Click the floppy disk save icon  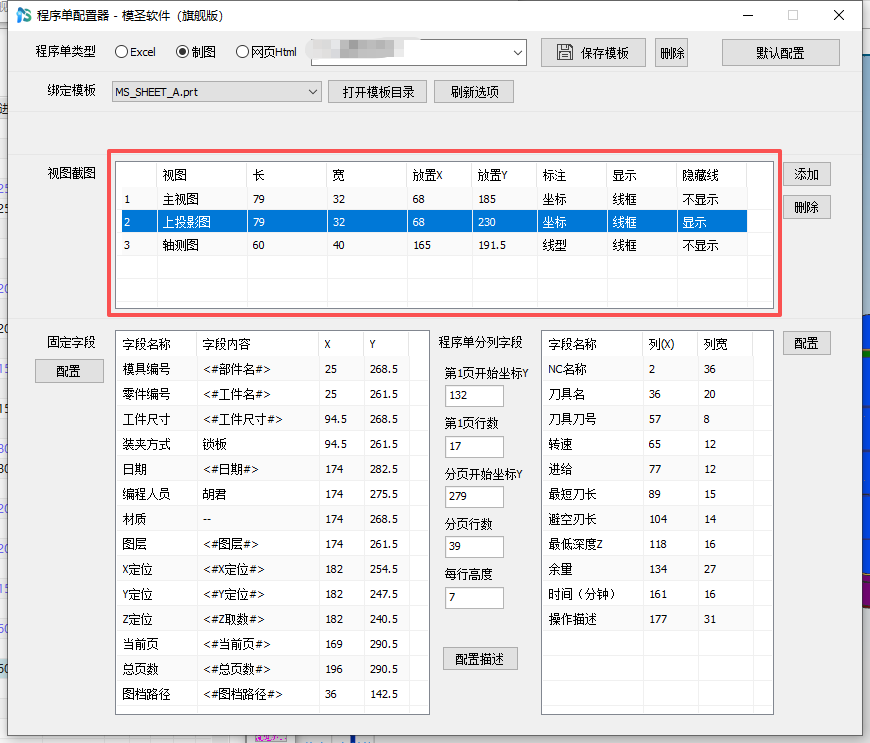[565, 52]
